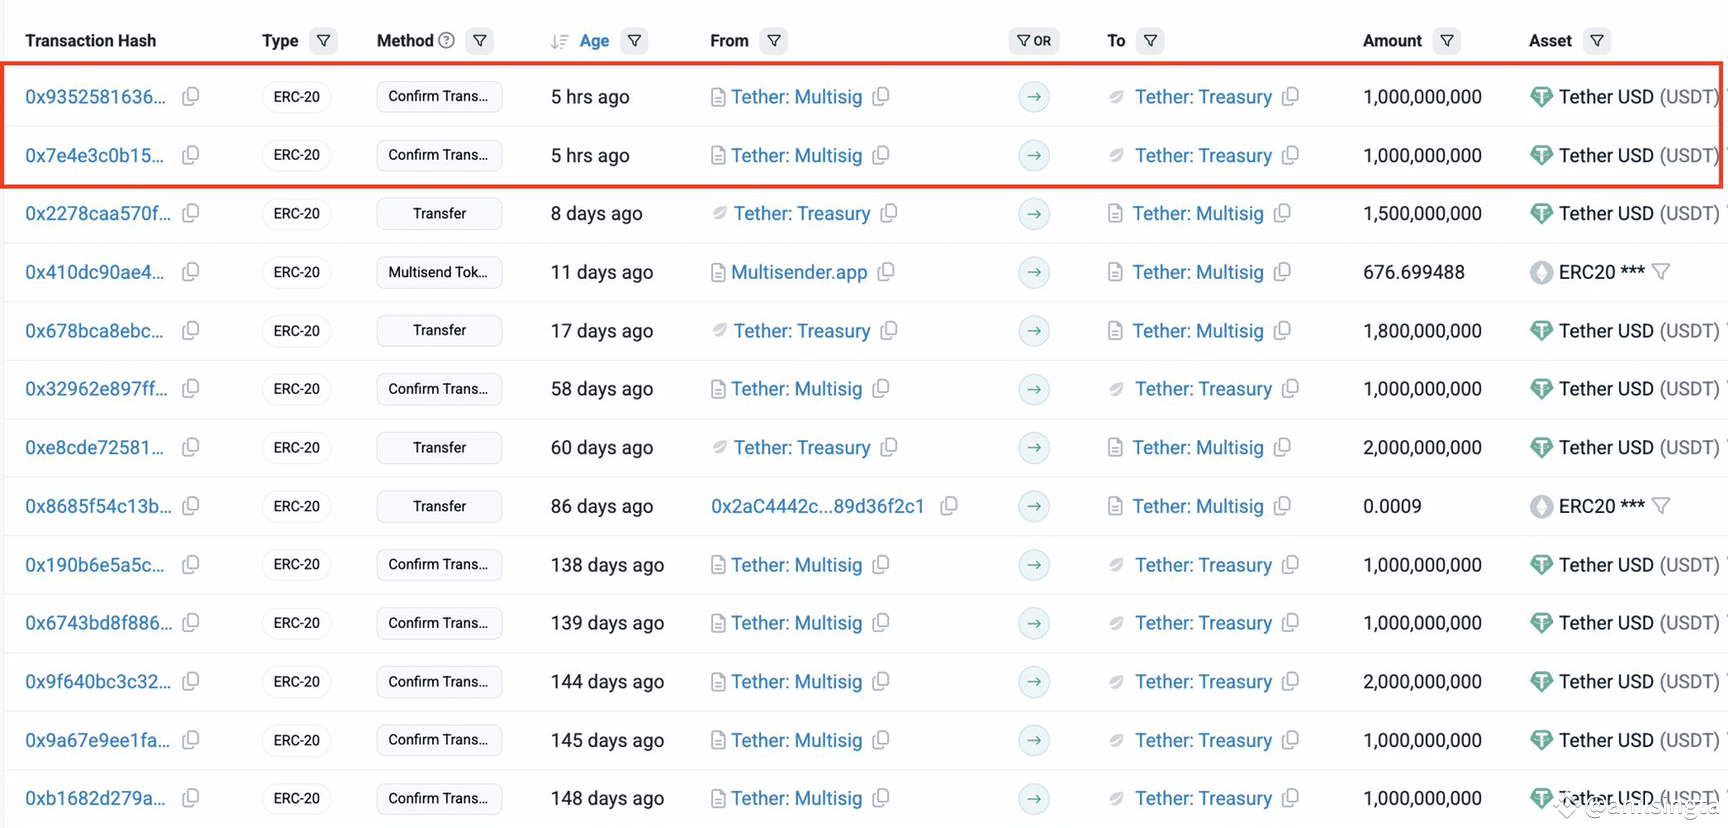The width and height of the screenshot is (1728, 828).
Task: Sort by Age column header
Action: coord(594,41)
